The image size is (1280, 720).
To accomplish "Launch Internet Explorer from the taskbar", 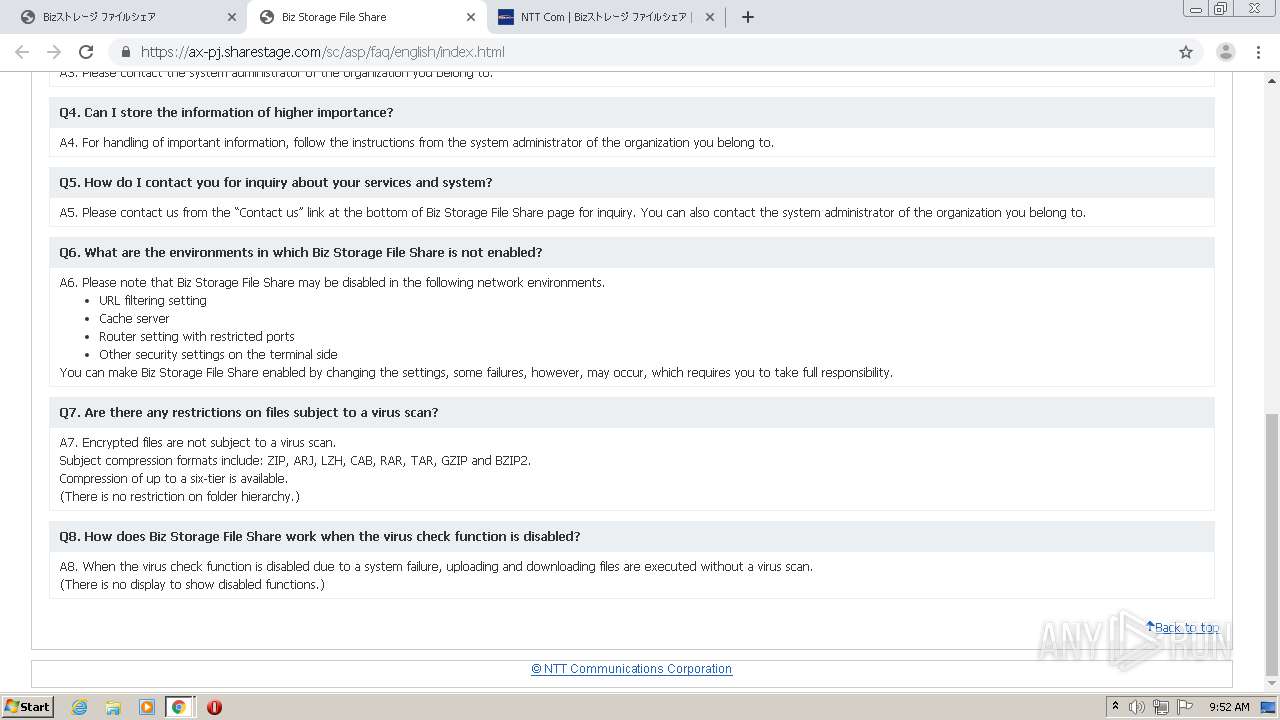I will click(79, 707).
